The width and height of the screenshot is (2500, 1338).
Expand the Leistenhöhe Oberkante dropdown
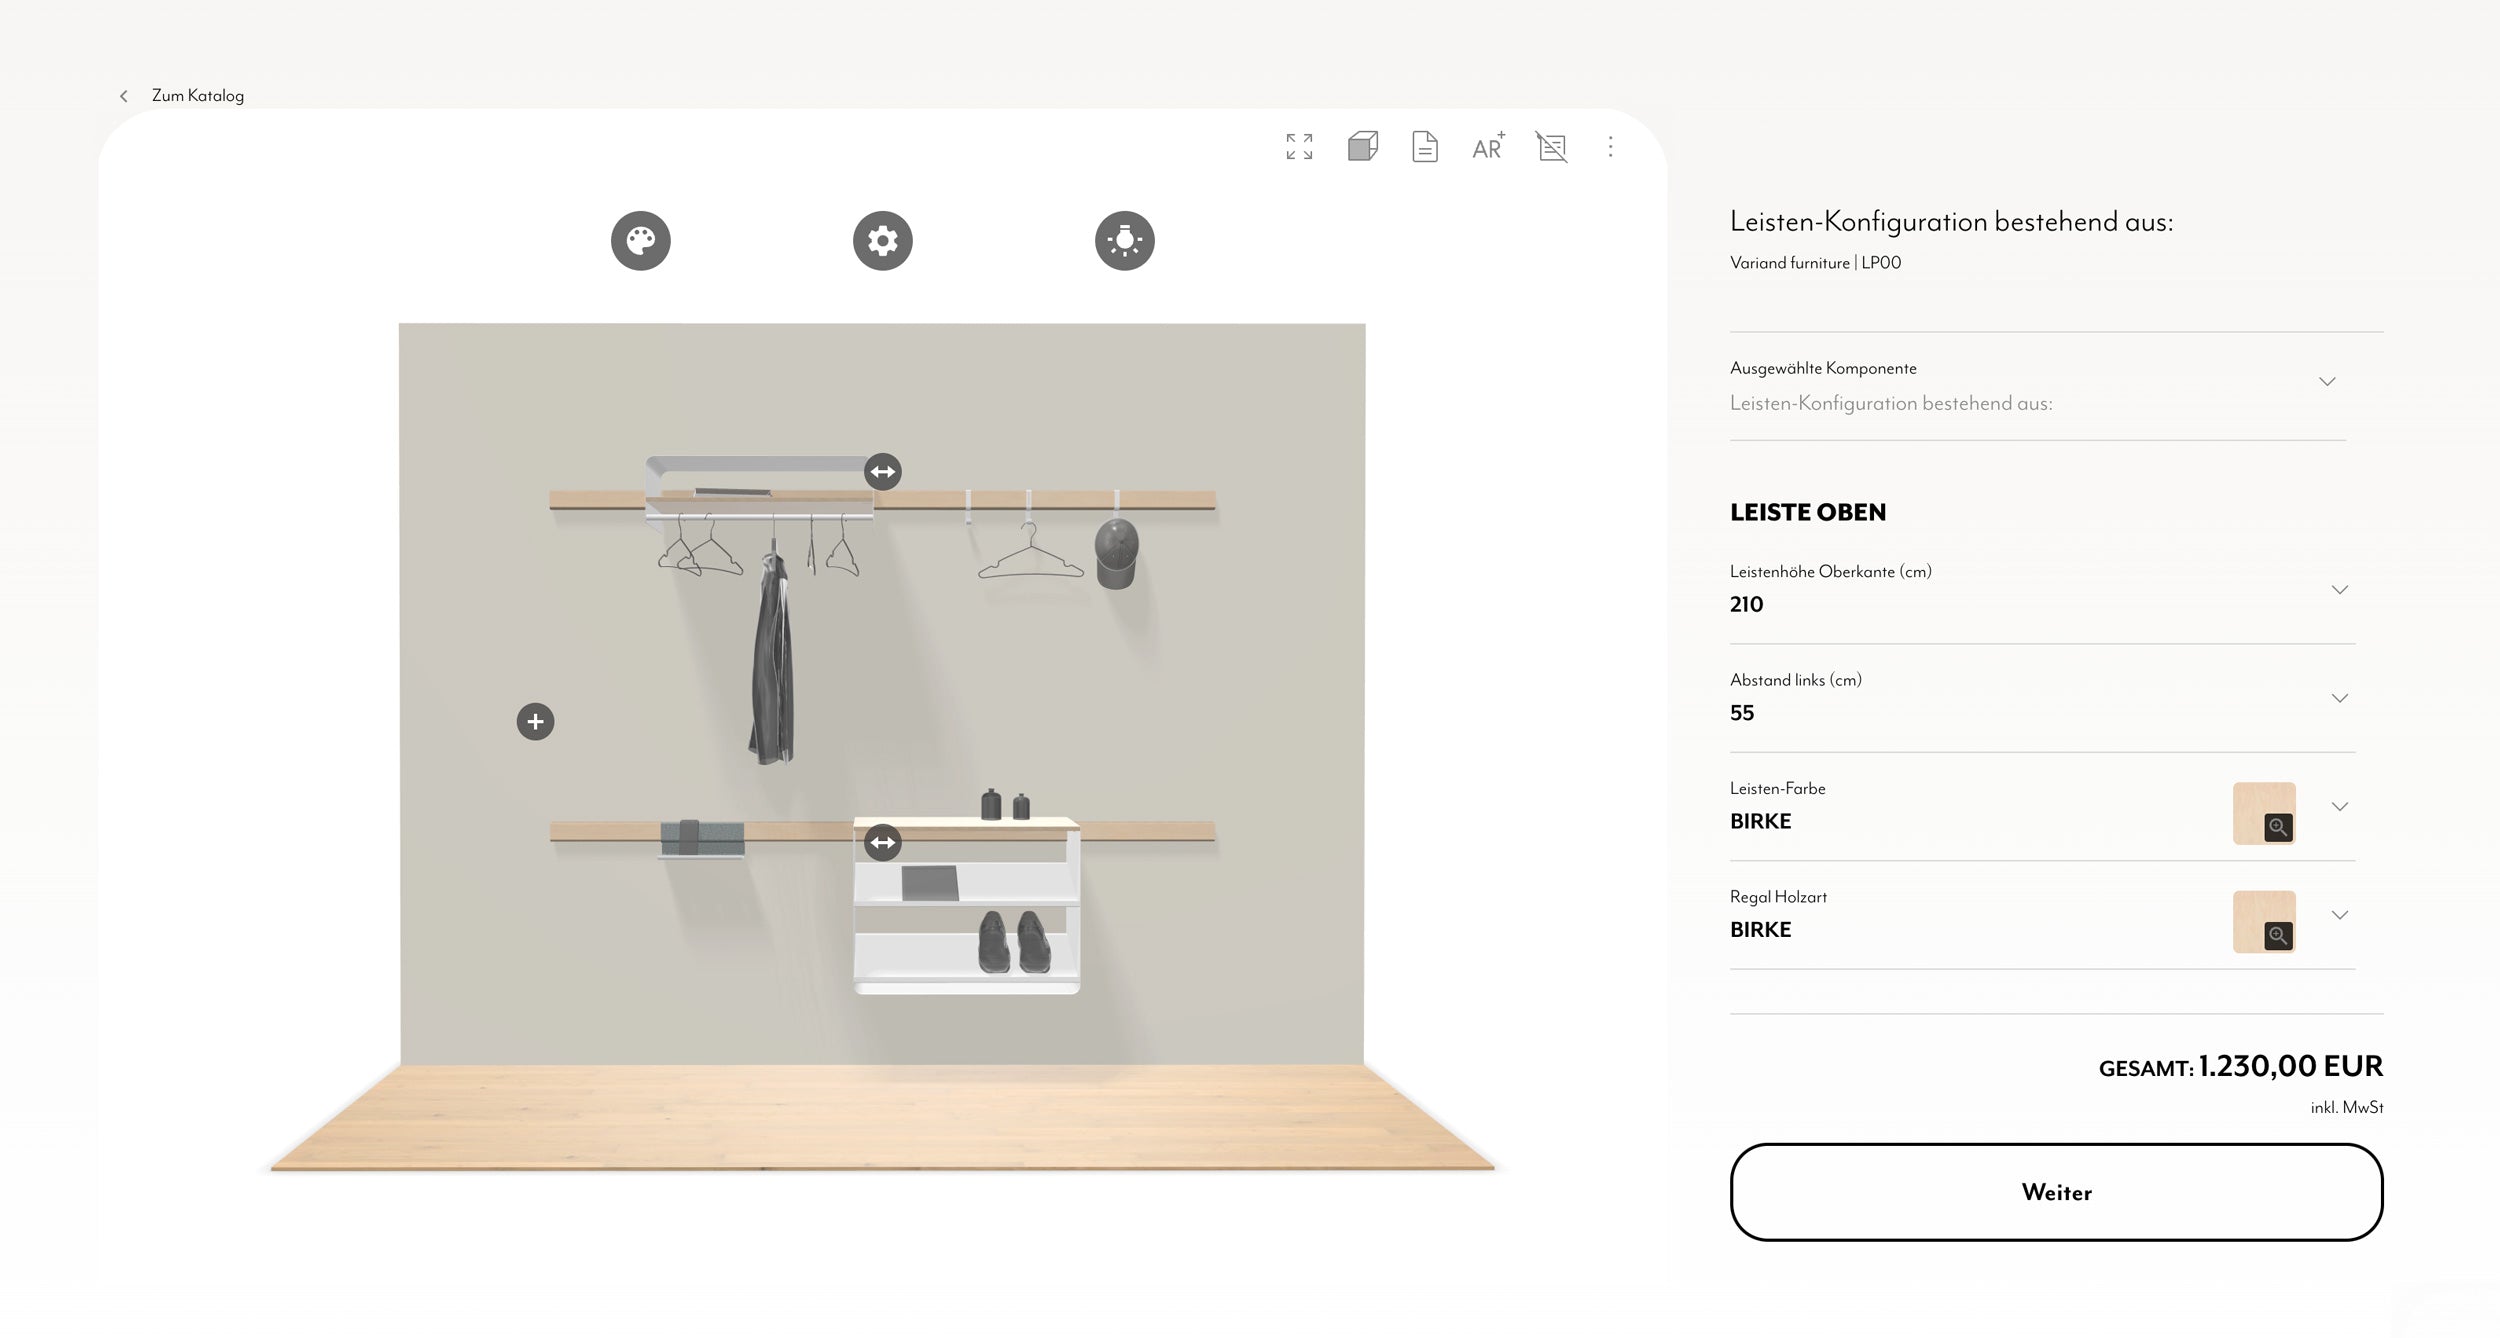(x=2339, y=590)
